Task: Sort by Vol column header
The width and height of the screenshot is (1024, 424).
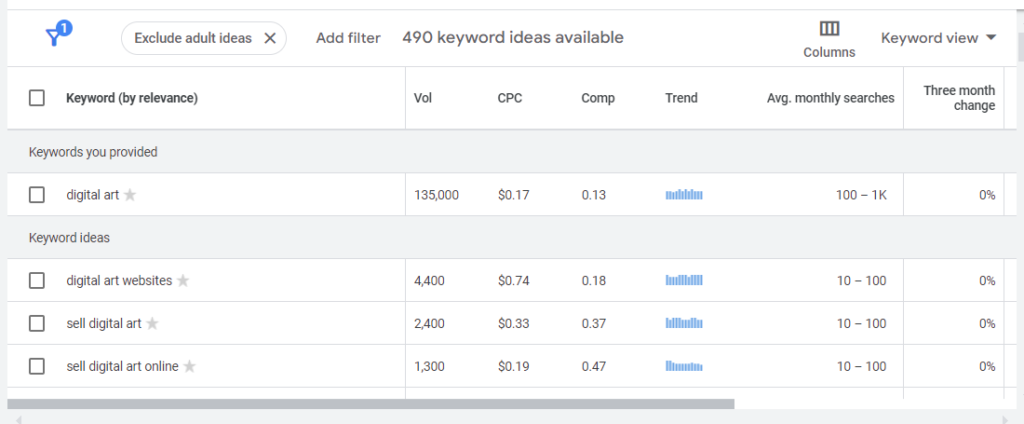Action: click(423, 99)
